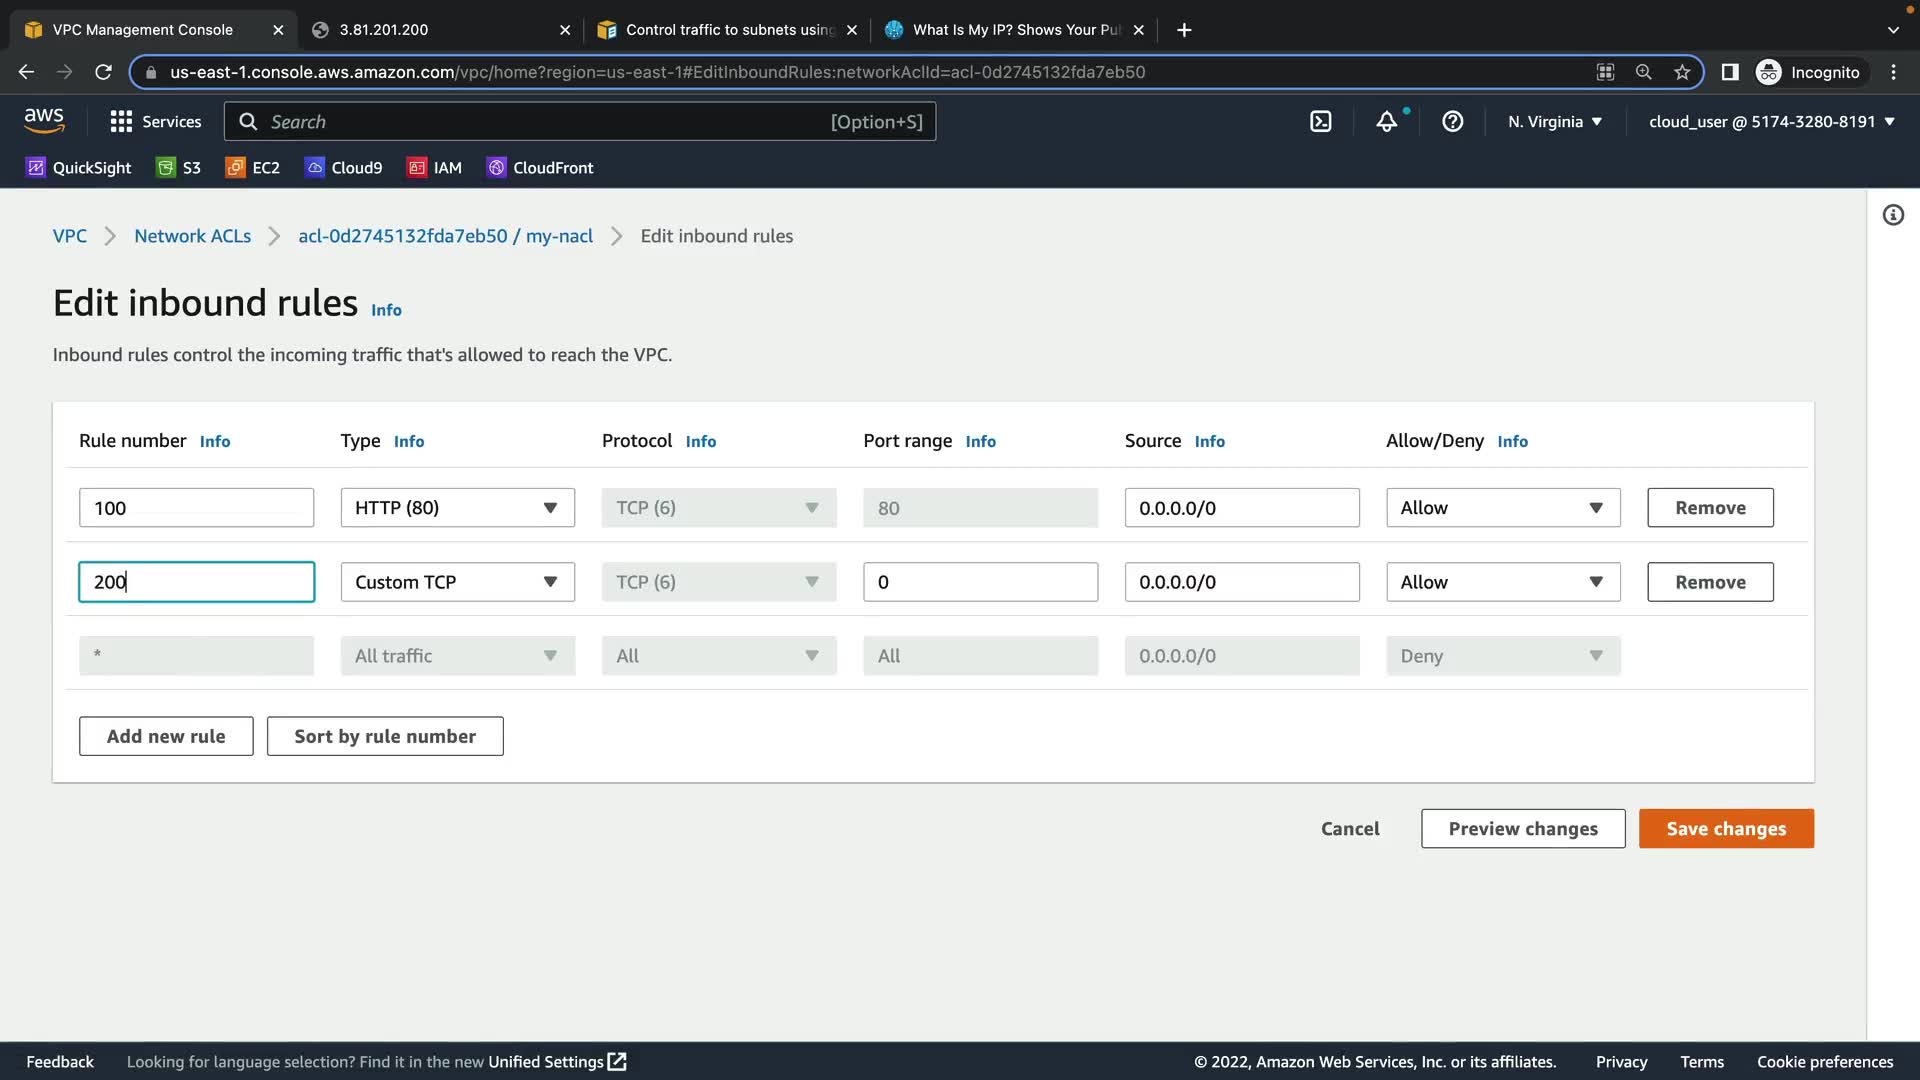Click the Network ACLs breadcrumb link

[x=192, y=236]
